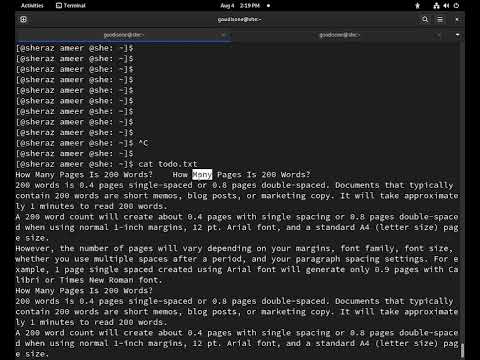Click the line starting "However, the number of pages"
The height and width of the screenshot is (360, 480).
pyautogui.click(x=234, y=248)
